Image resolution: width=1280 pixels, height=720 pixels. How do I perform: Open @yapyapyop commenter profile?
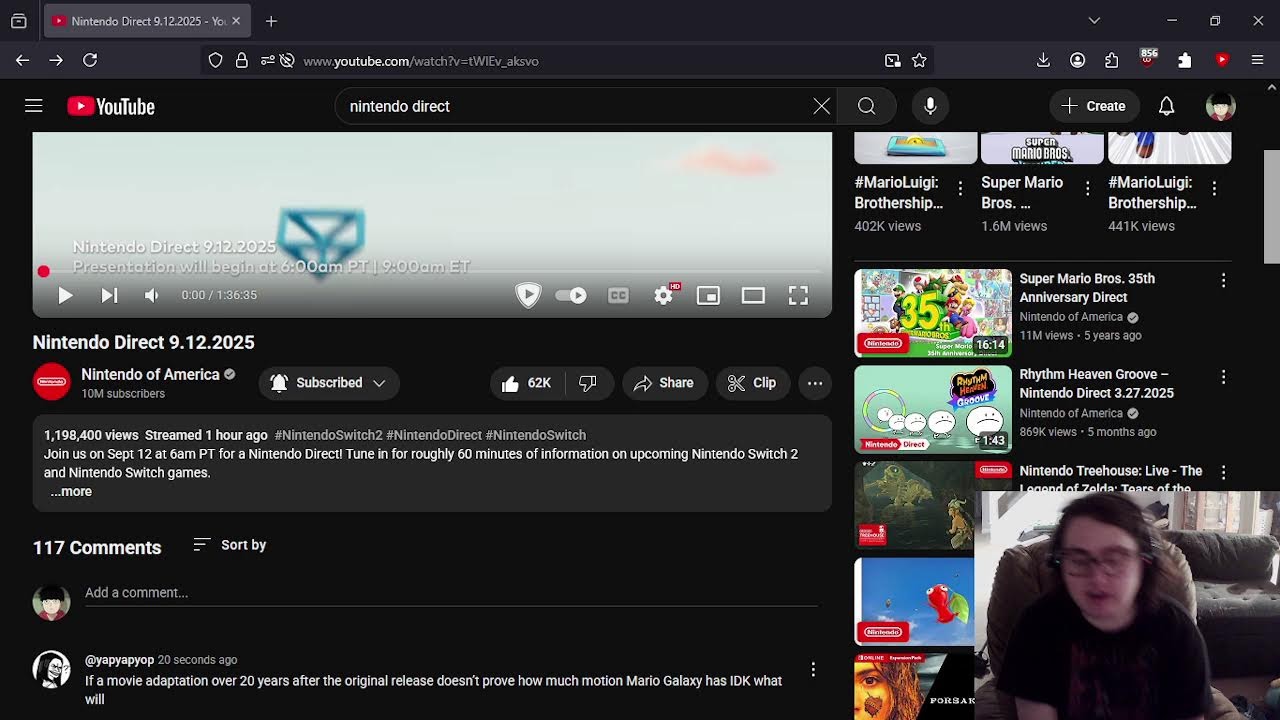click(119, 660)
